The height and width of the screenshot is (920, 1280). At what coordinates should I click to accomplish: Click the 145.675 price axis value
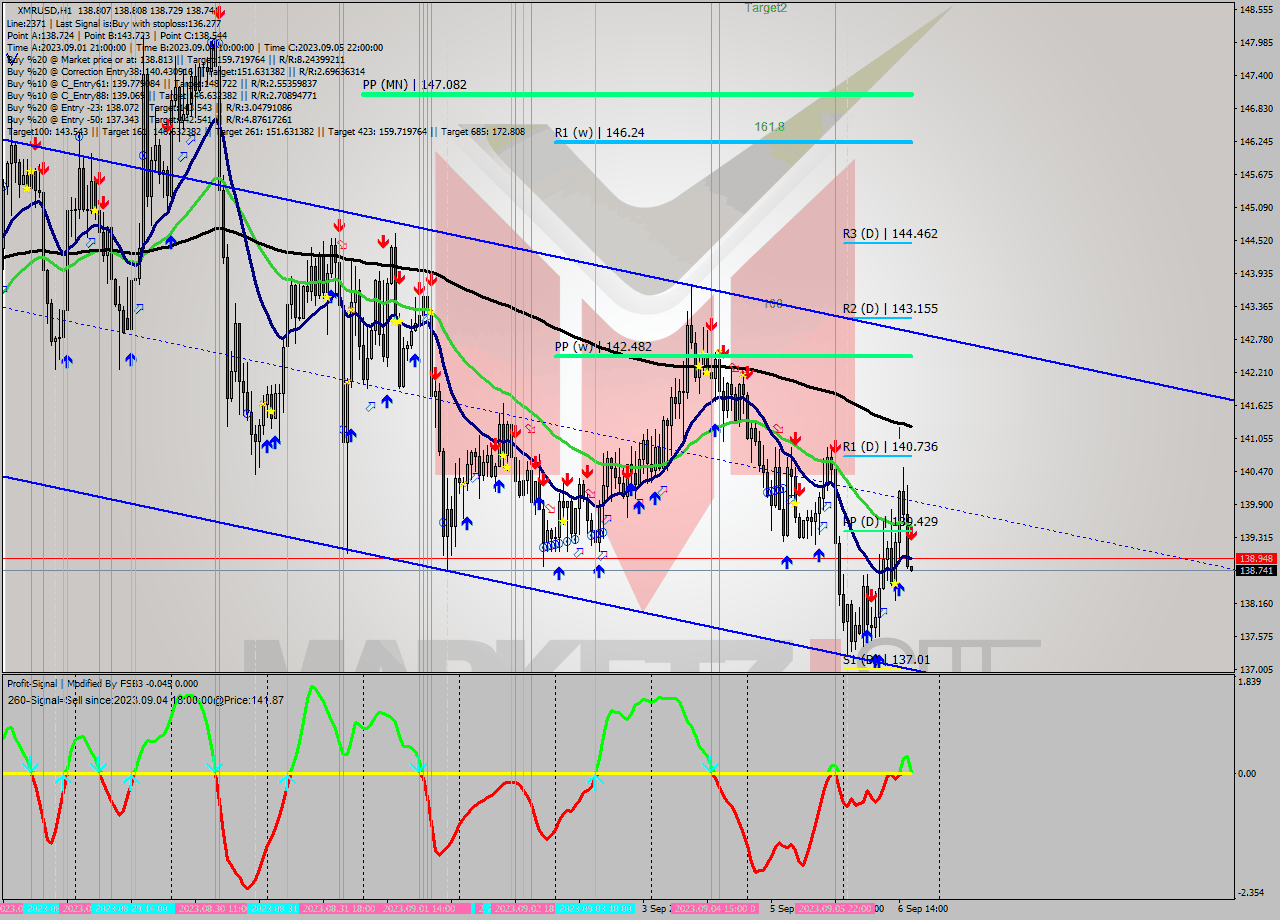[1255, 174]
